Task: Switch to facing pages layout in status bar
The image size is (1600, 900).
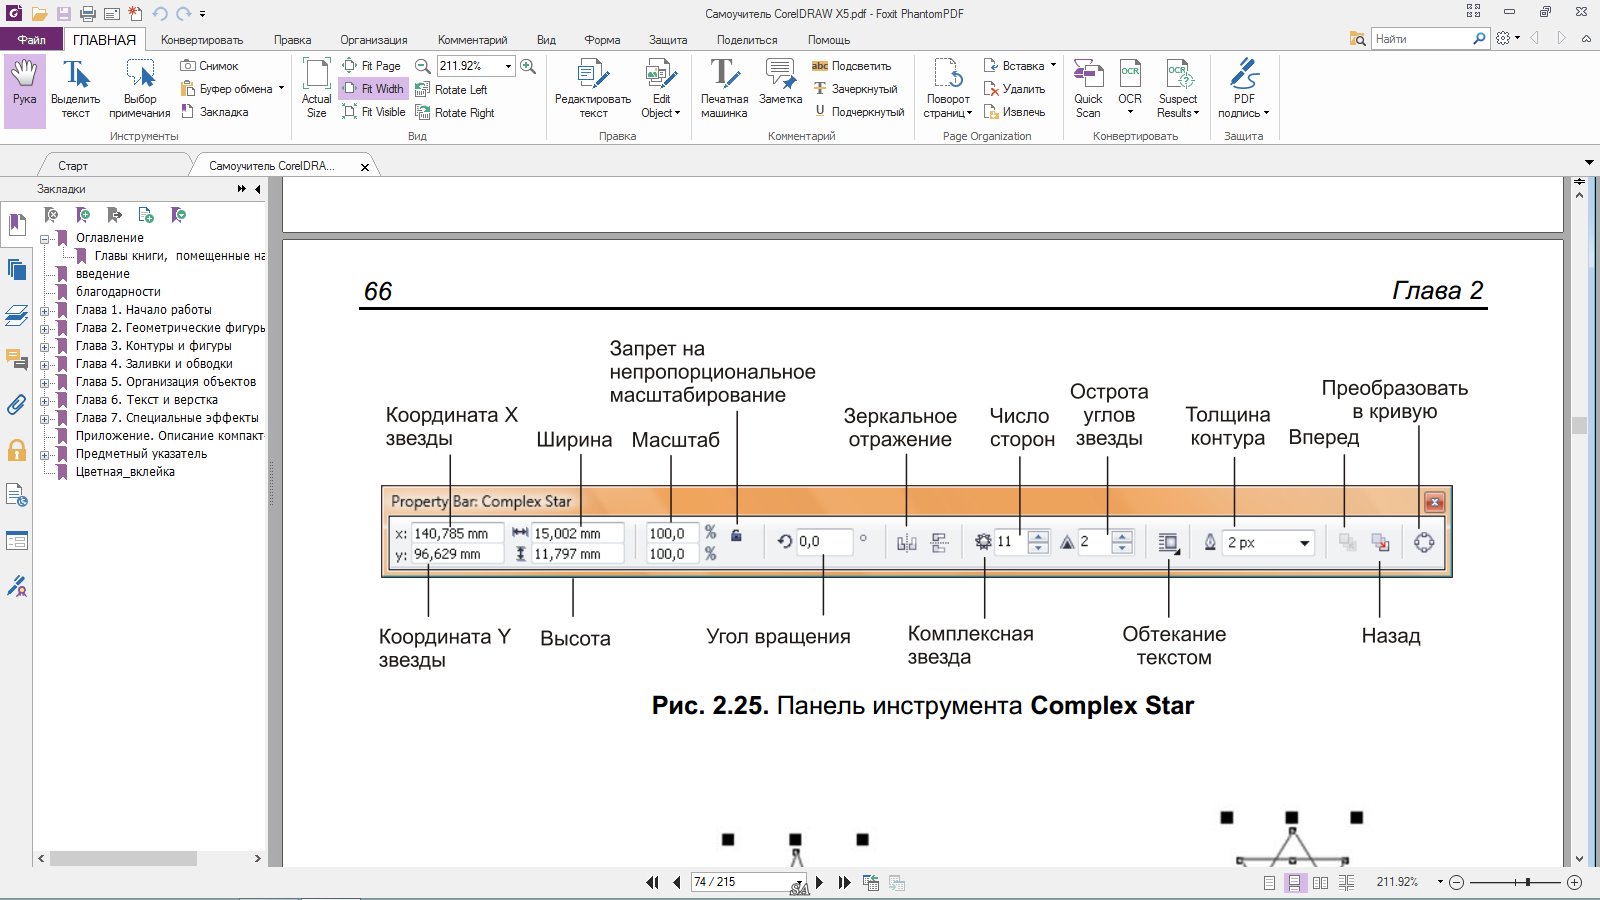Action: tap(1320, 883)
